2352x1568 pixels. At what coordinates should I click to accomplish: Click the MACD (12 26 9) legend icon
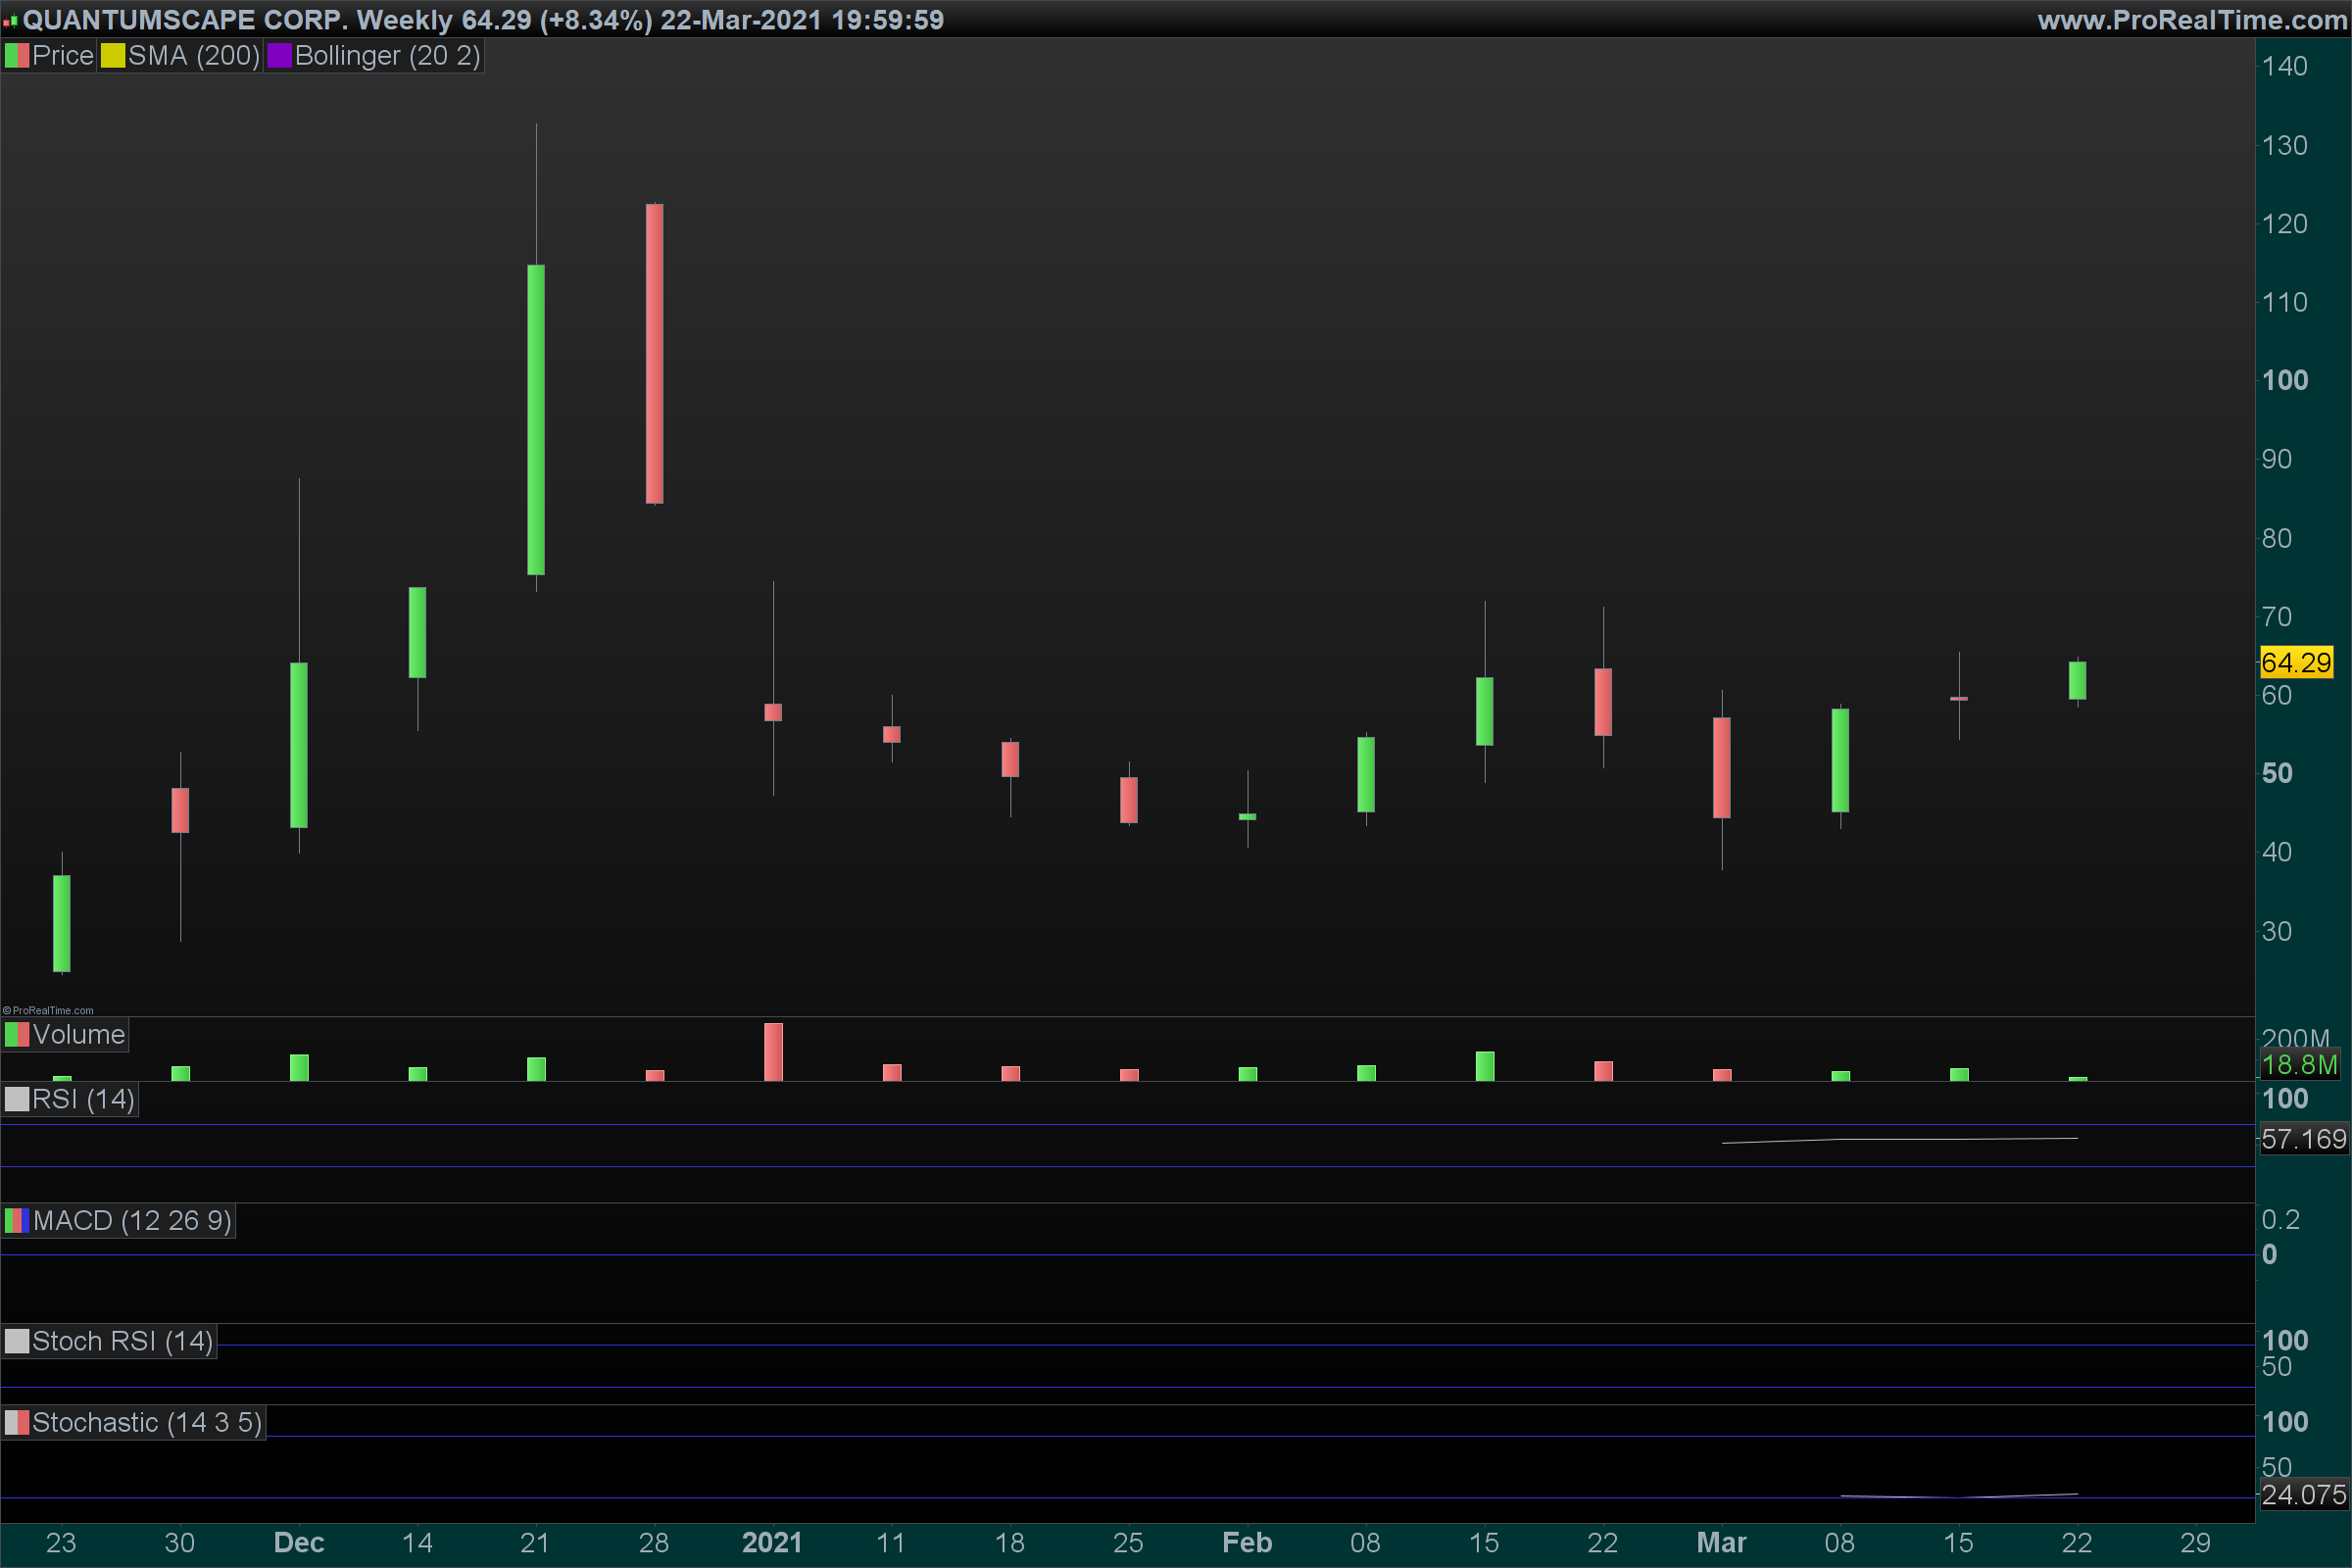pos(17,1221)
